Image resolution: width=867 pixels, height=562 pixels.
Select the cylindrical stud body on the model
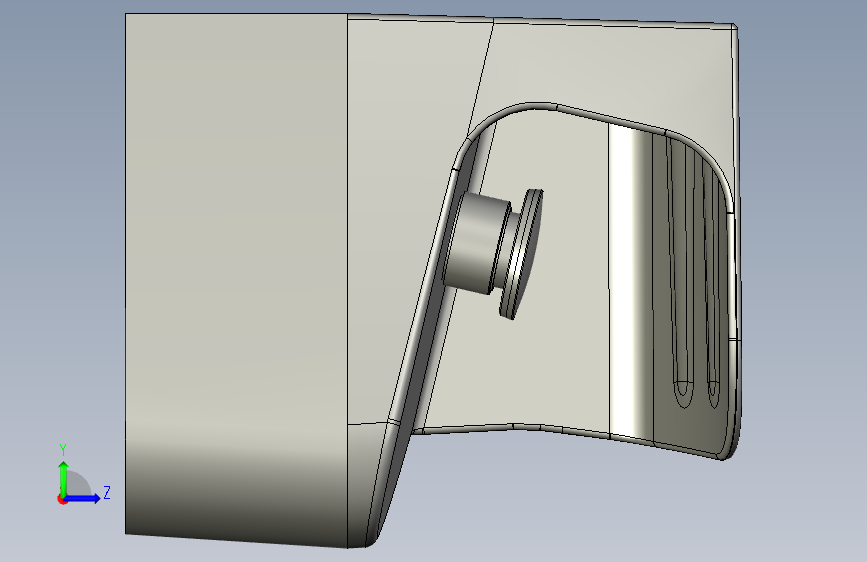click(x=478, y=242)
